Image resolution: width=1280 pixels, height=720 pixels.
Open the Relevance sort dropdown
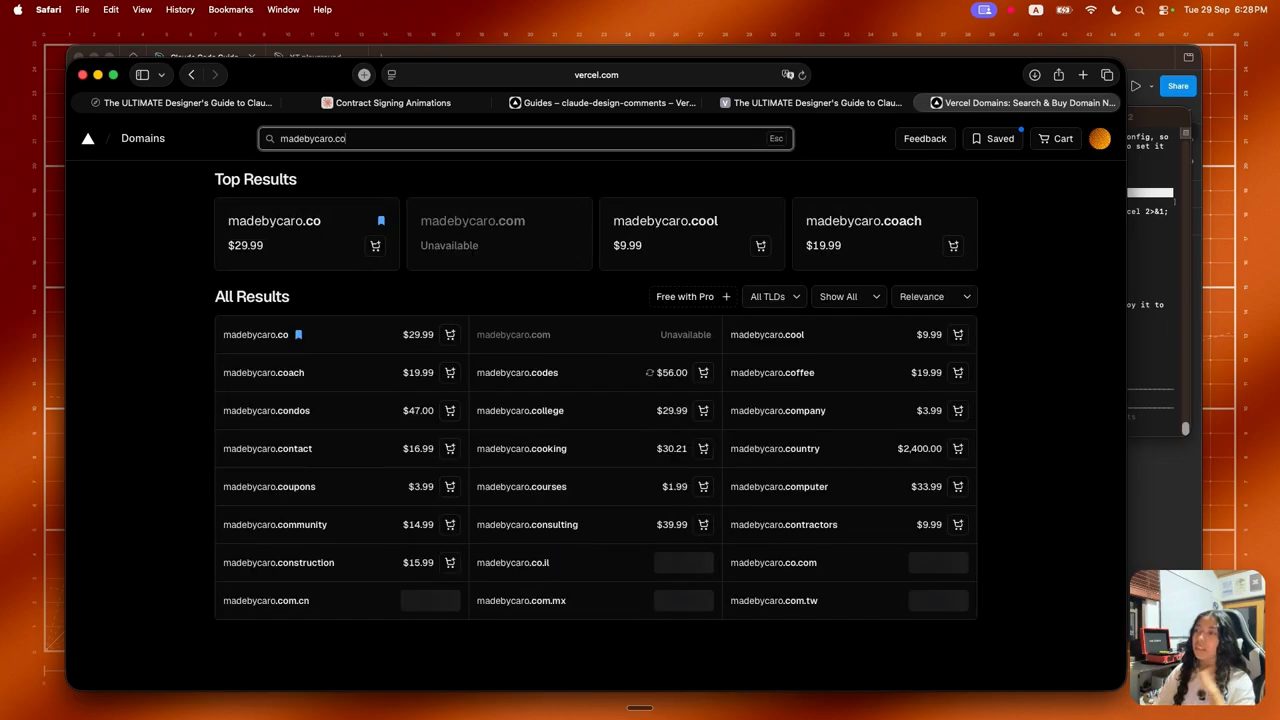pyautogui.click(x=934, y=297)
